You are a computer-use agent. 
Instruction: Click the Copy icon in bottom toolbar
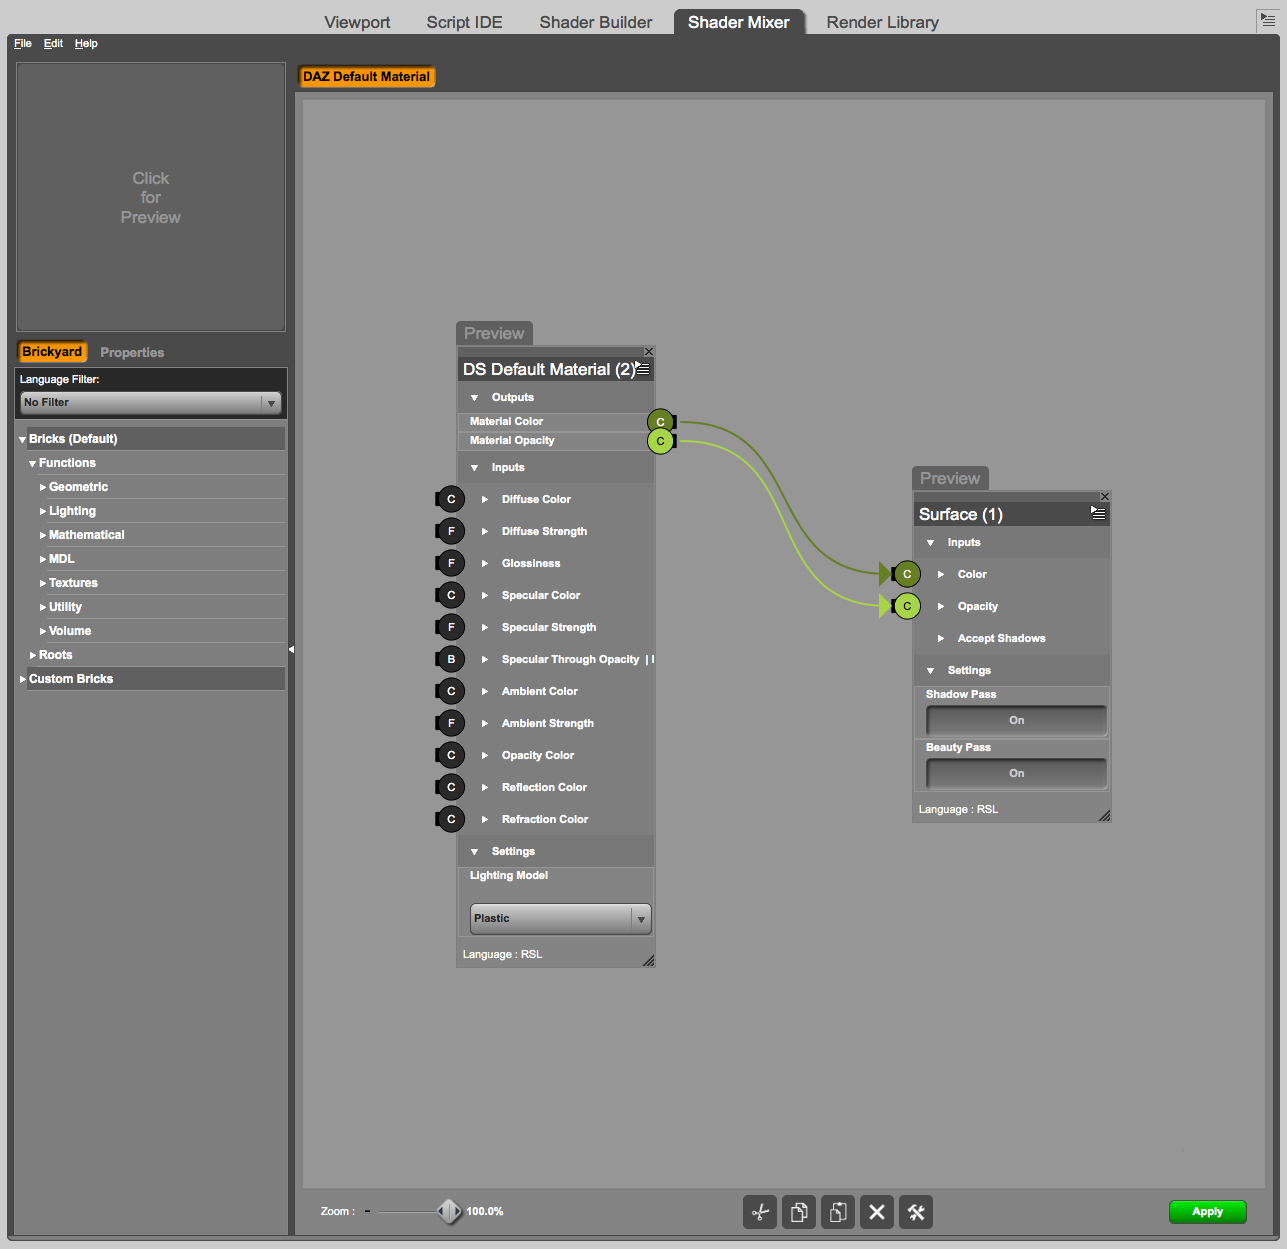[x=799, y=1212]
